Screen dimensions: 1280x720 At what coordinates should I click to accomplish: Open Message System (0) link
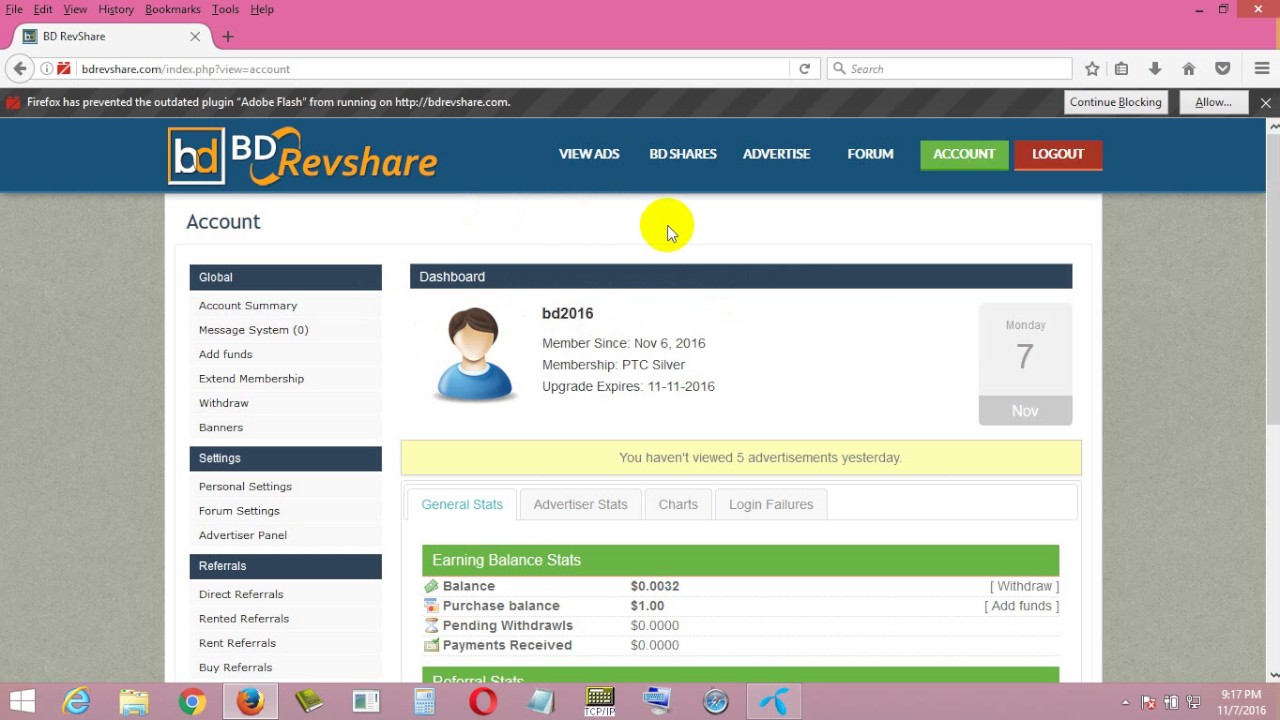point(254,330)
